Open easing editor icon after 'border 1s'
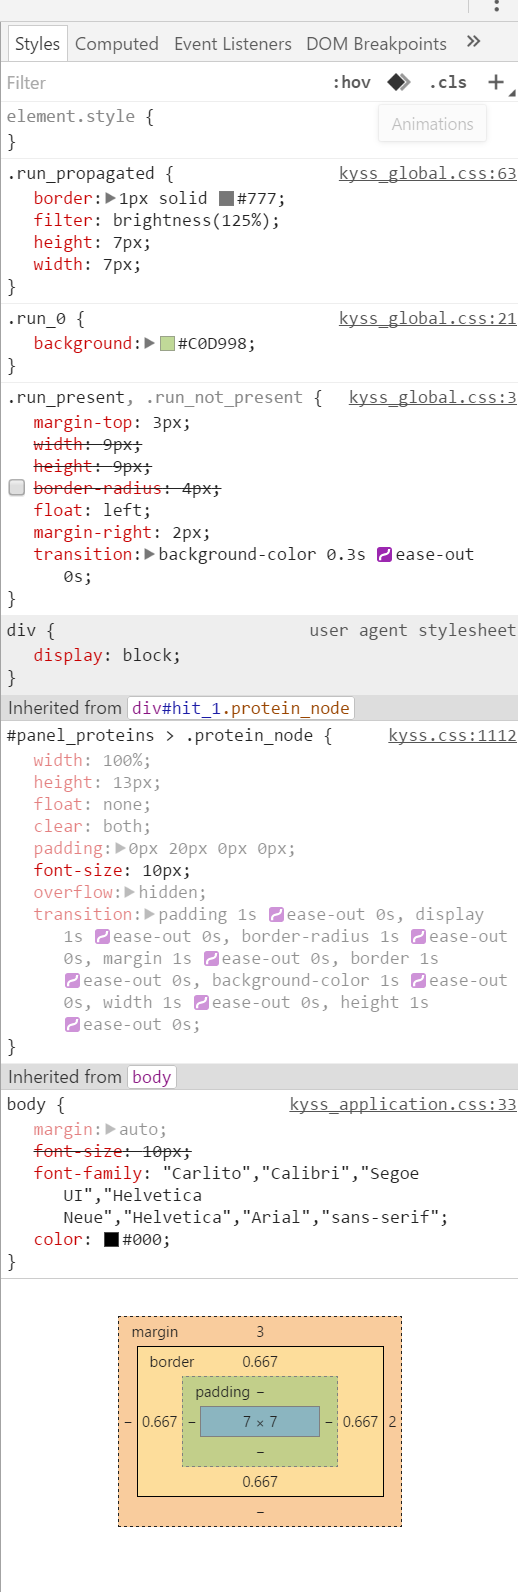 pos(72,981)
